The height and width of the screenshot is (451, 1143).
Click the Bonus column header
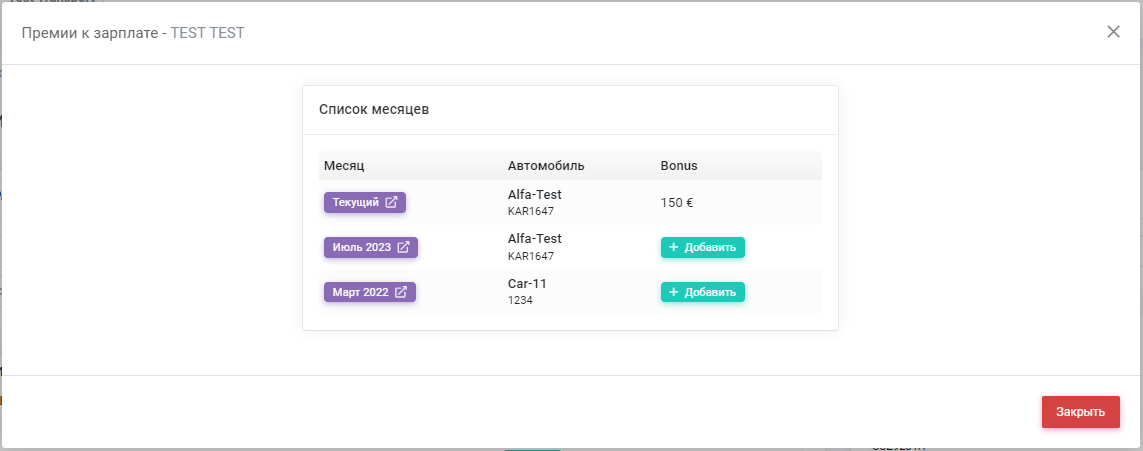pyautogui.click(x=679, y=165)
